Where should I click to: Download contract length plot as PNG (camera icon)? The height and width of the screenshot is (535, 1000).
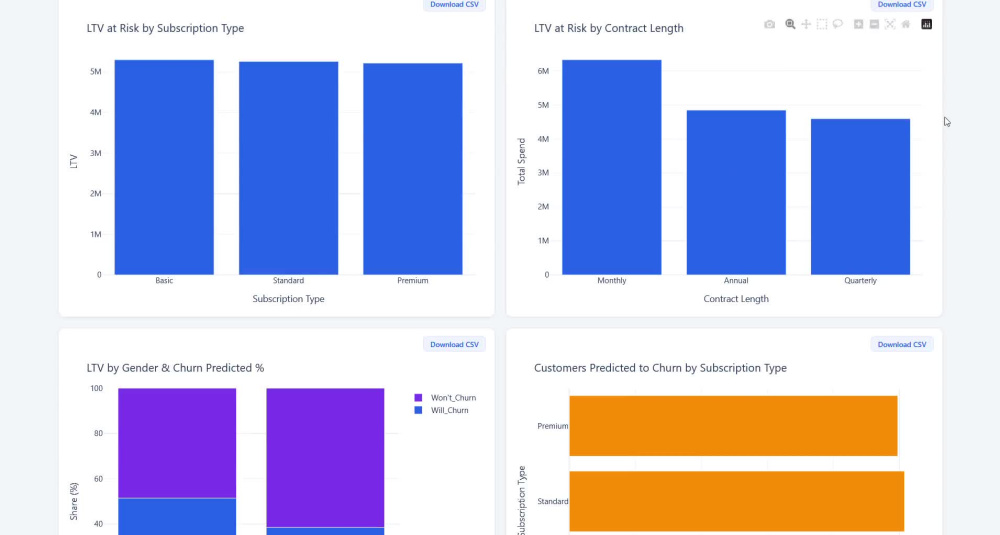(770, 24)
